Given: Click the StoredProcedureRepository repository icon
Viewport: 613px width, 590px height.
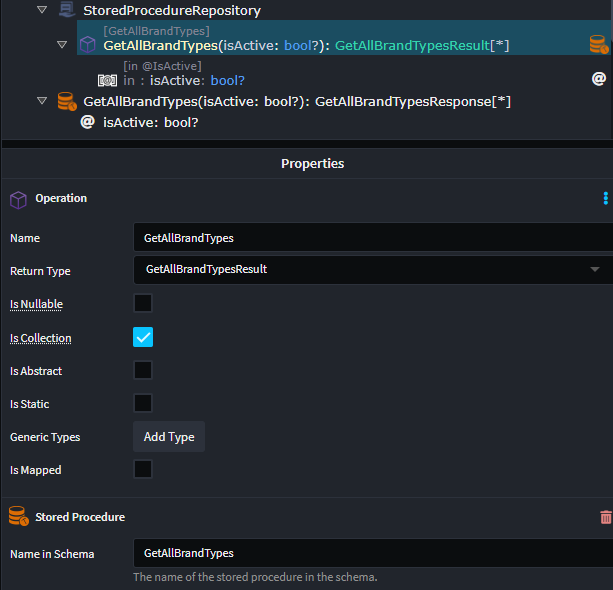Looking at the screenshot, I should click(x=67, y=10).
